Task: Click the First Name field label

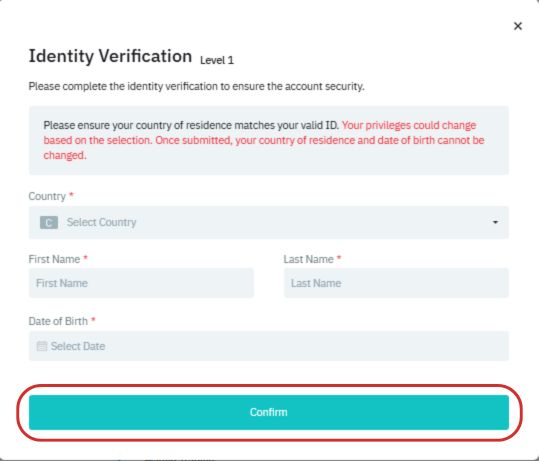Action: (54, 259)
